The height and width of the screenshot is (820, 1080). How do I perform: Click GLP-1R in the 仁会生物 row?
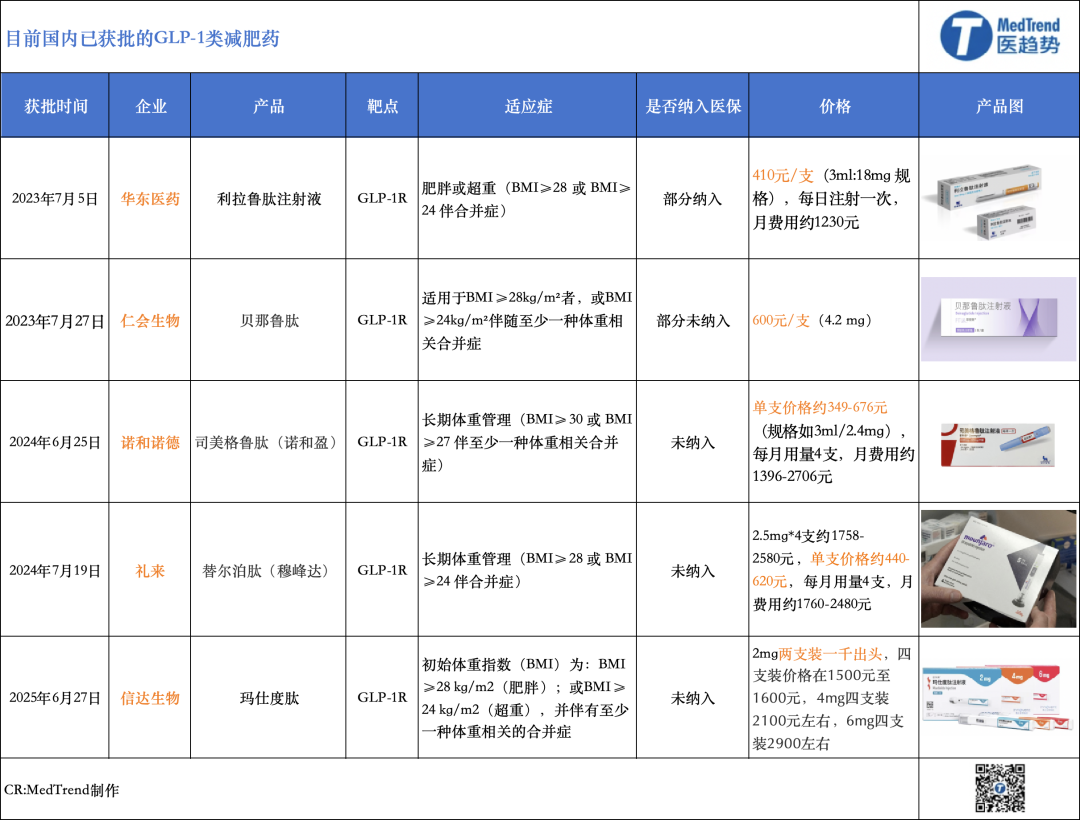pyautogui.click(x=382, y=320)
